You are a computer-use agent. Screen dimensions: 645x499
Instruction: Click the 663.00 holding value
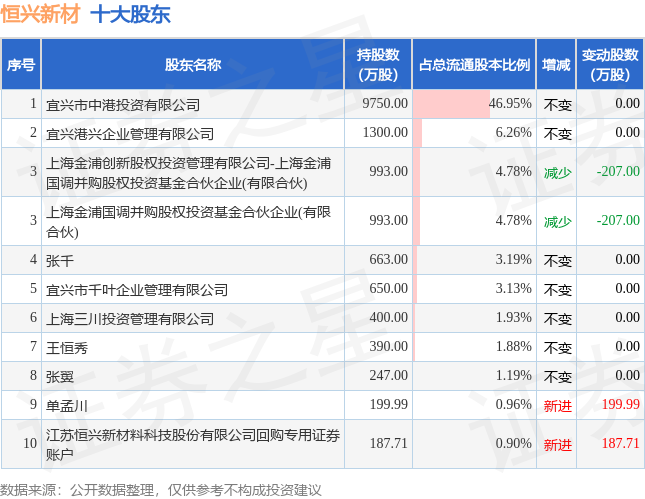coord(388,260)
